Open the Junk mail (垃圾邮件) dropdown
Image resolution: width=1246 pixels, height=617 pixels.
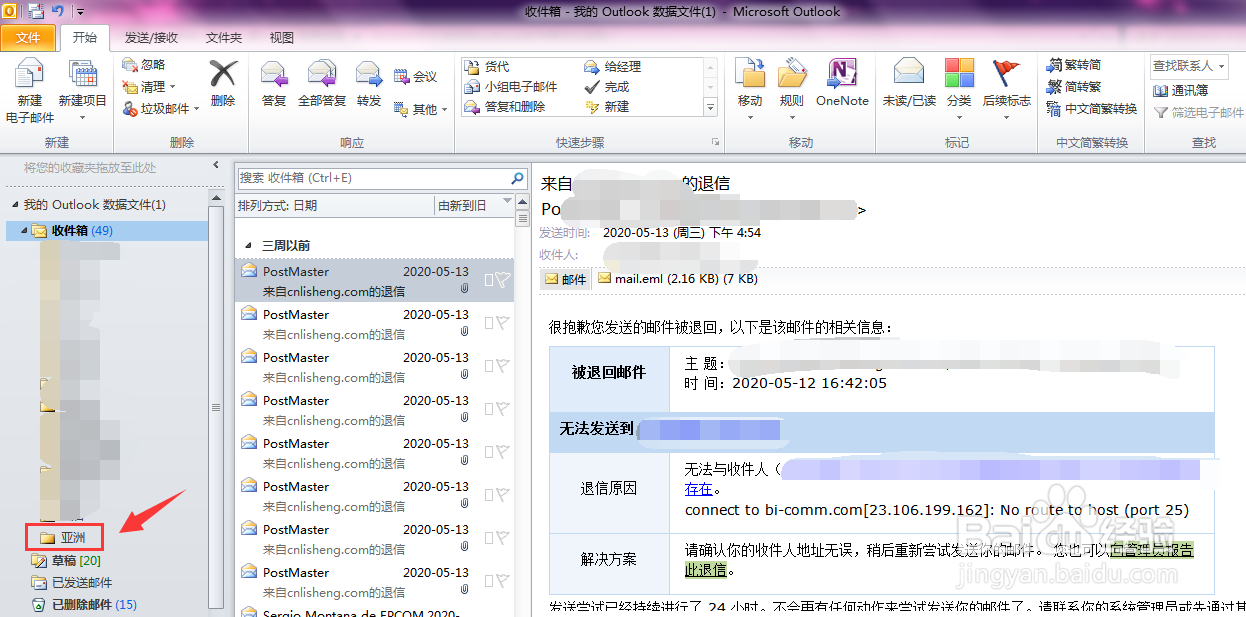click(162, 108)
